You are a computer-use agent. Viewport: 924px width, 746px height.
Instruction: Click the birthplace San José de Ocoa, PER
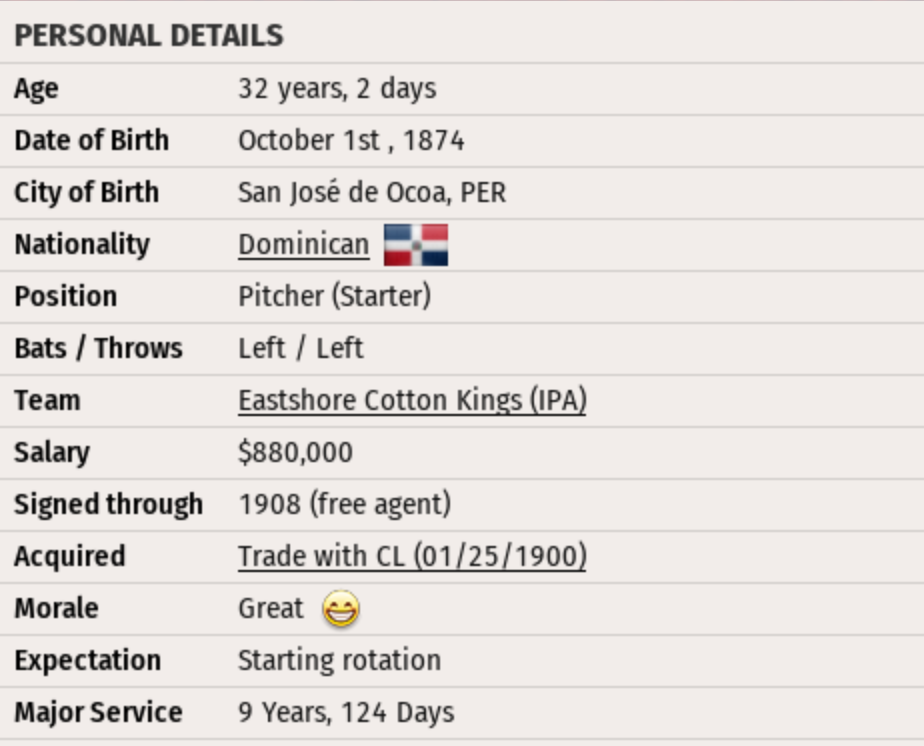(x=372, y=193)
